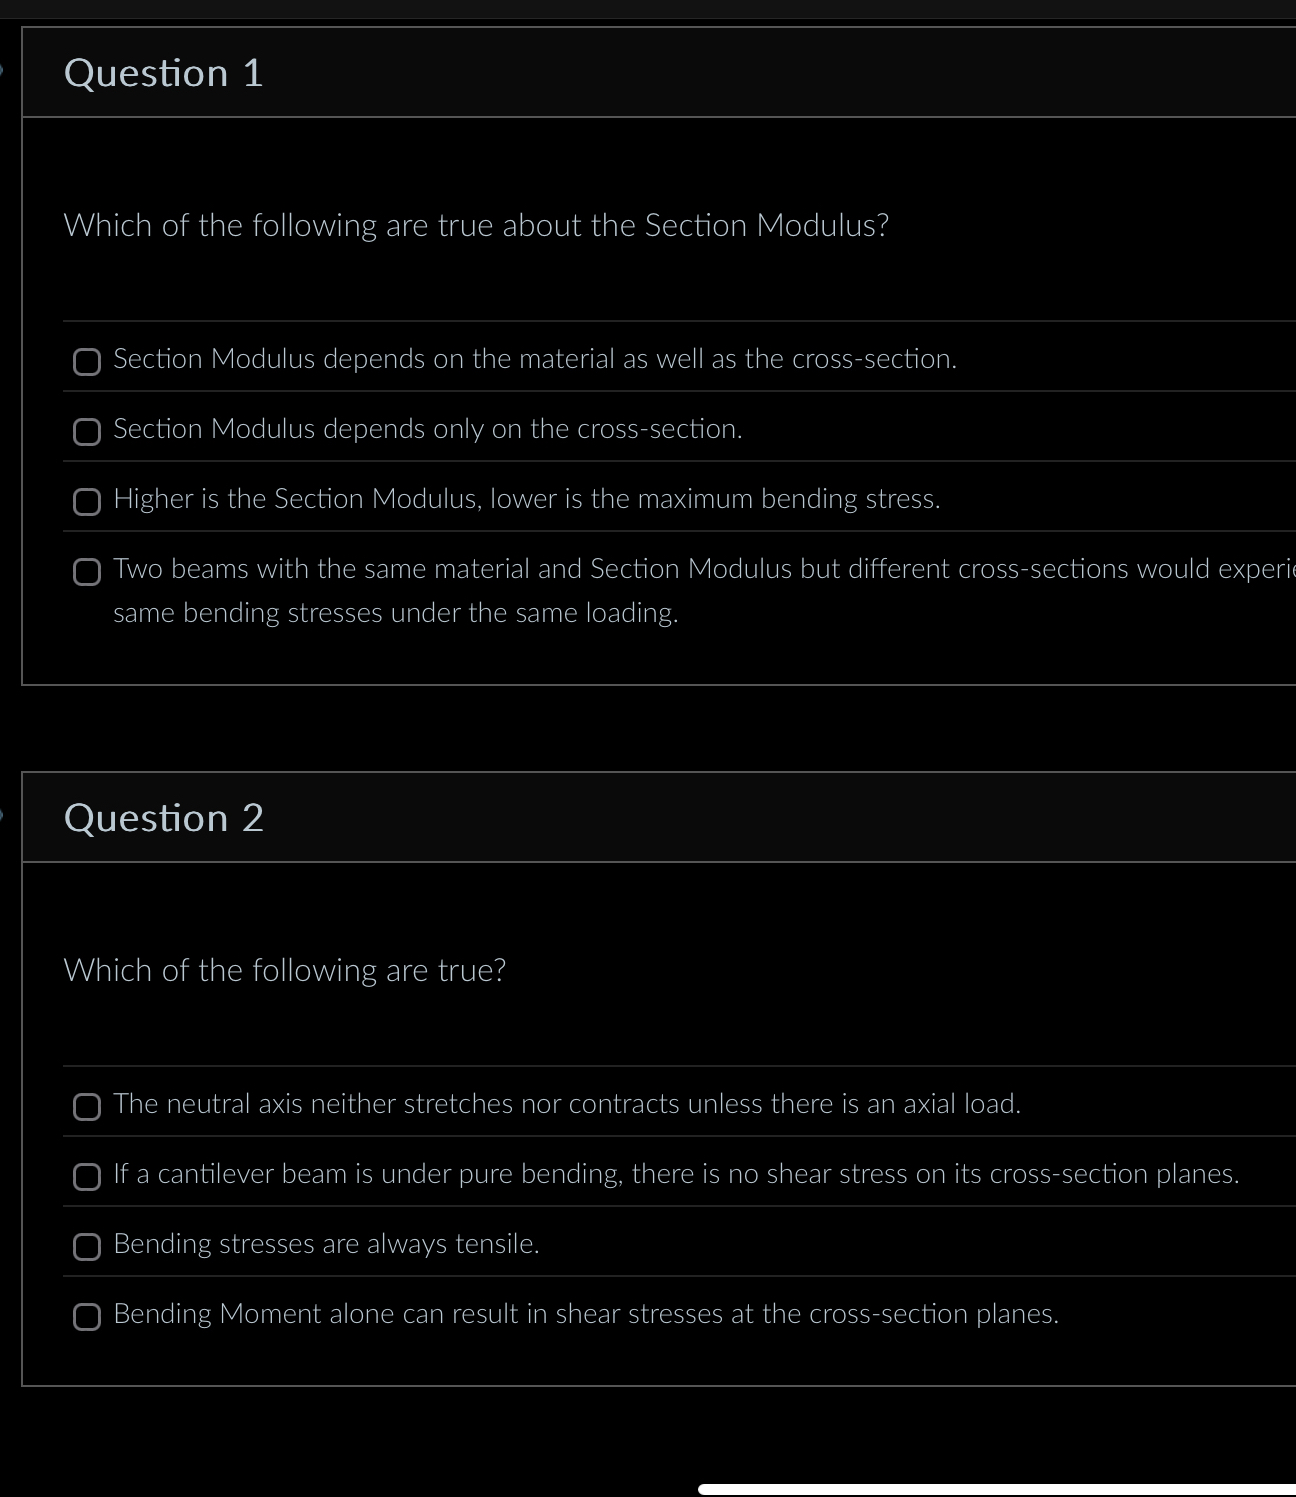This screenshot has width=1296, height=1497.
Task: Click the label of the neutral axis option
Action: click(567, 1104)
